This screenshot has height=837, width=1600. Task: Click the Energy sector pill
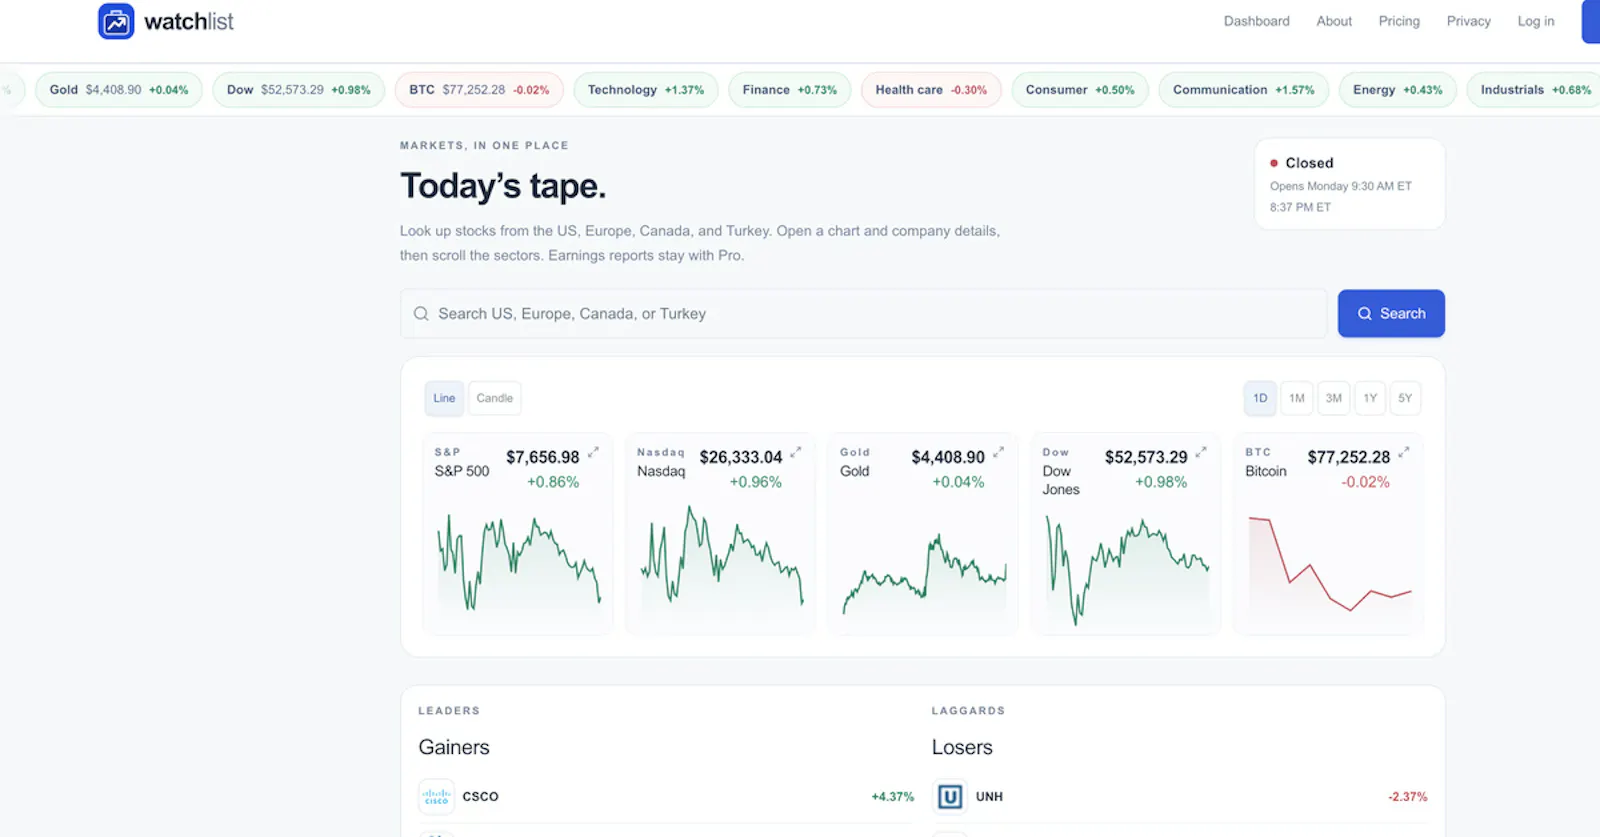1398,90
